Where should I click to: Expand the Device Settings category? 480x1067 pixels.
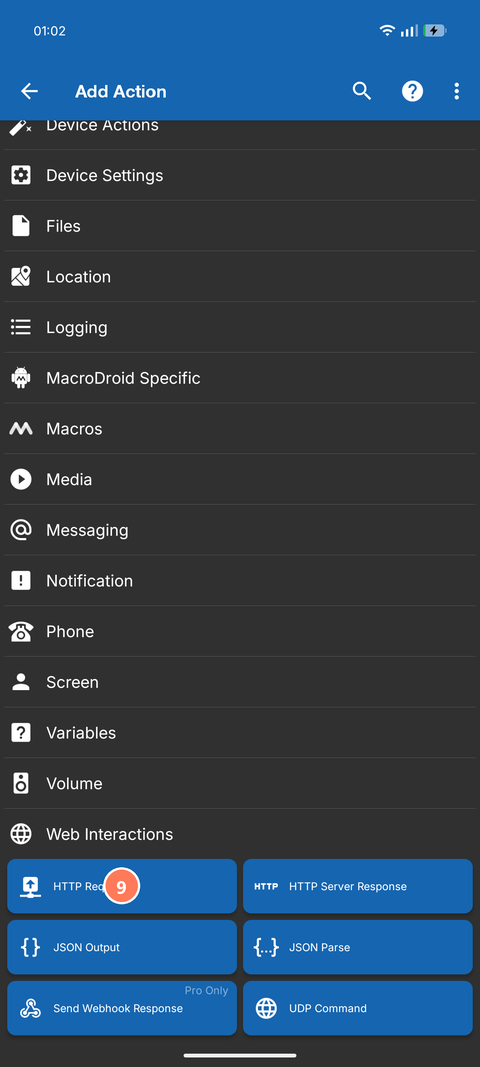[240, 175]
